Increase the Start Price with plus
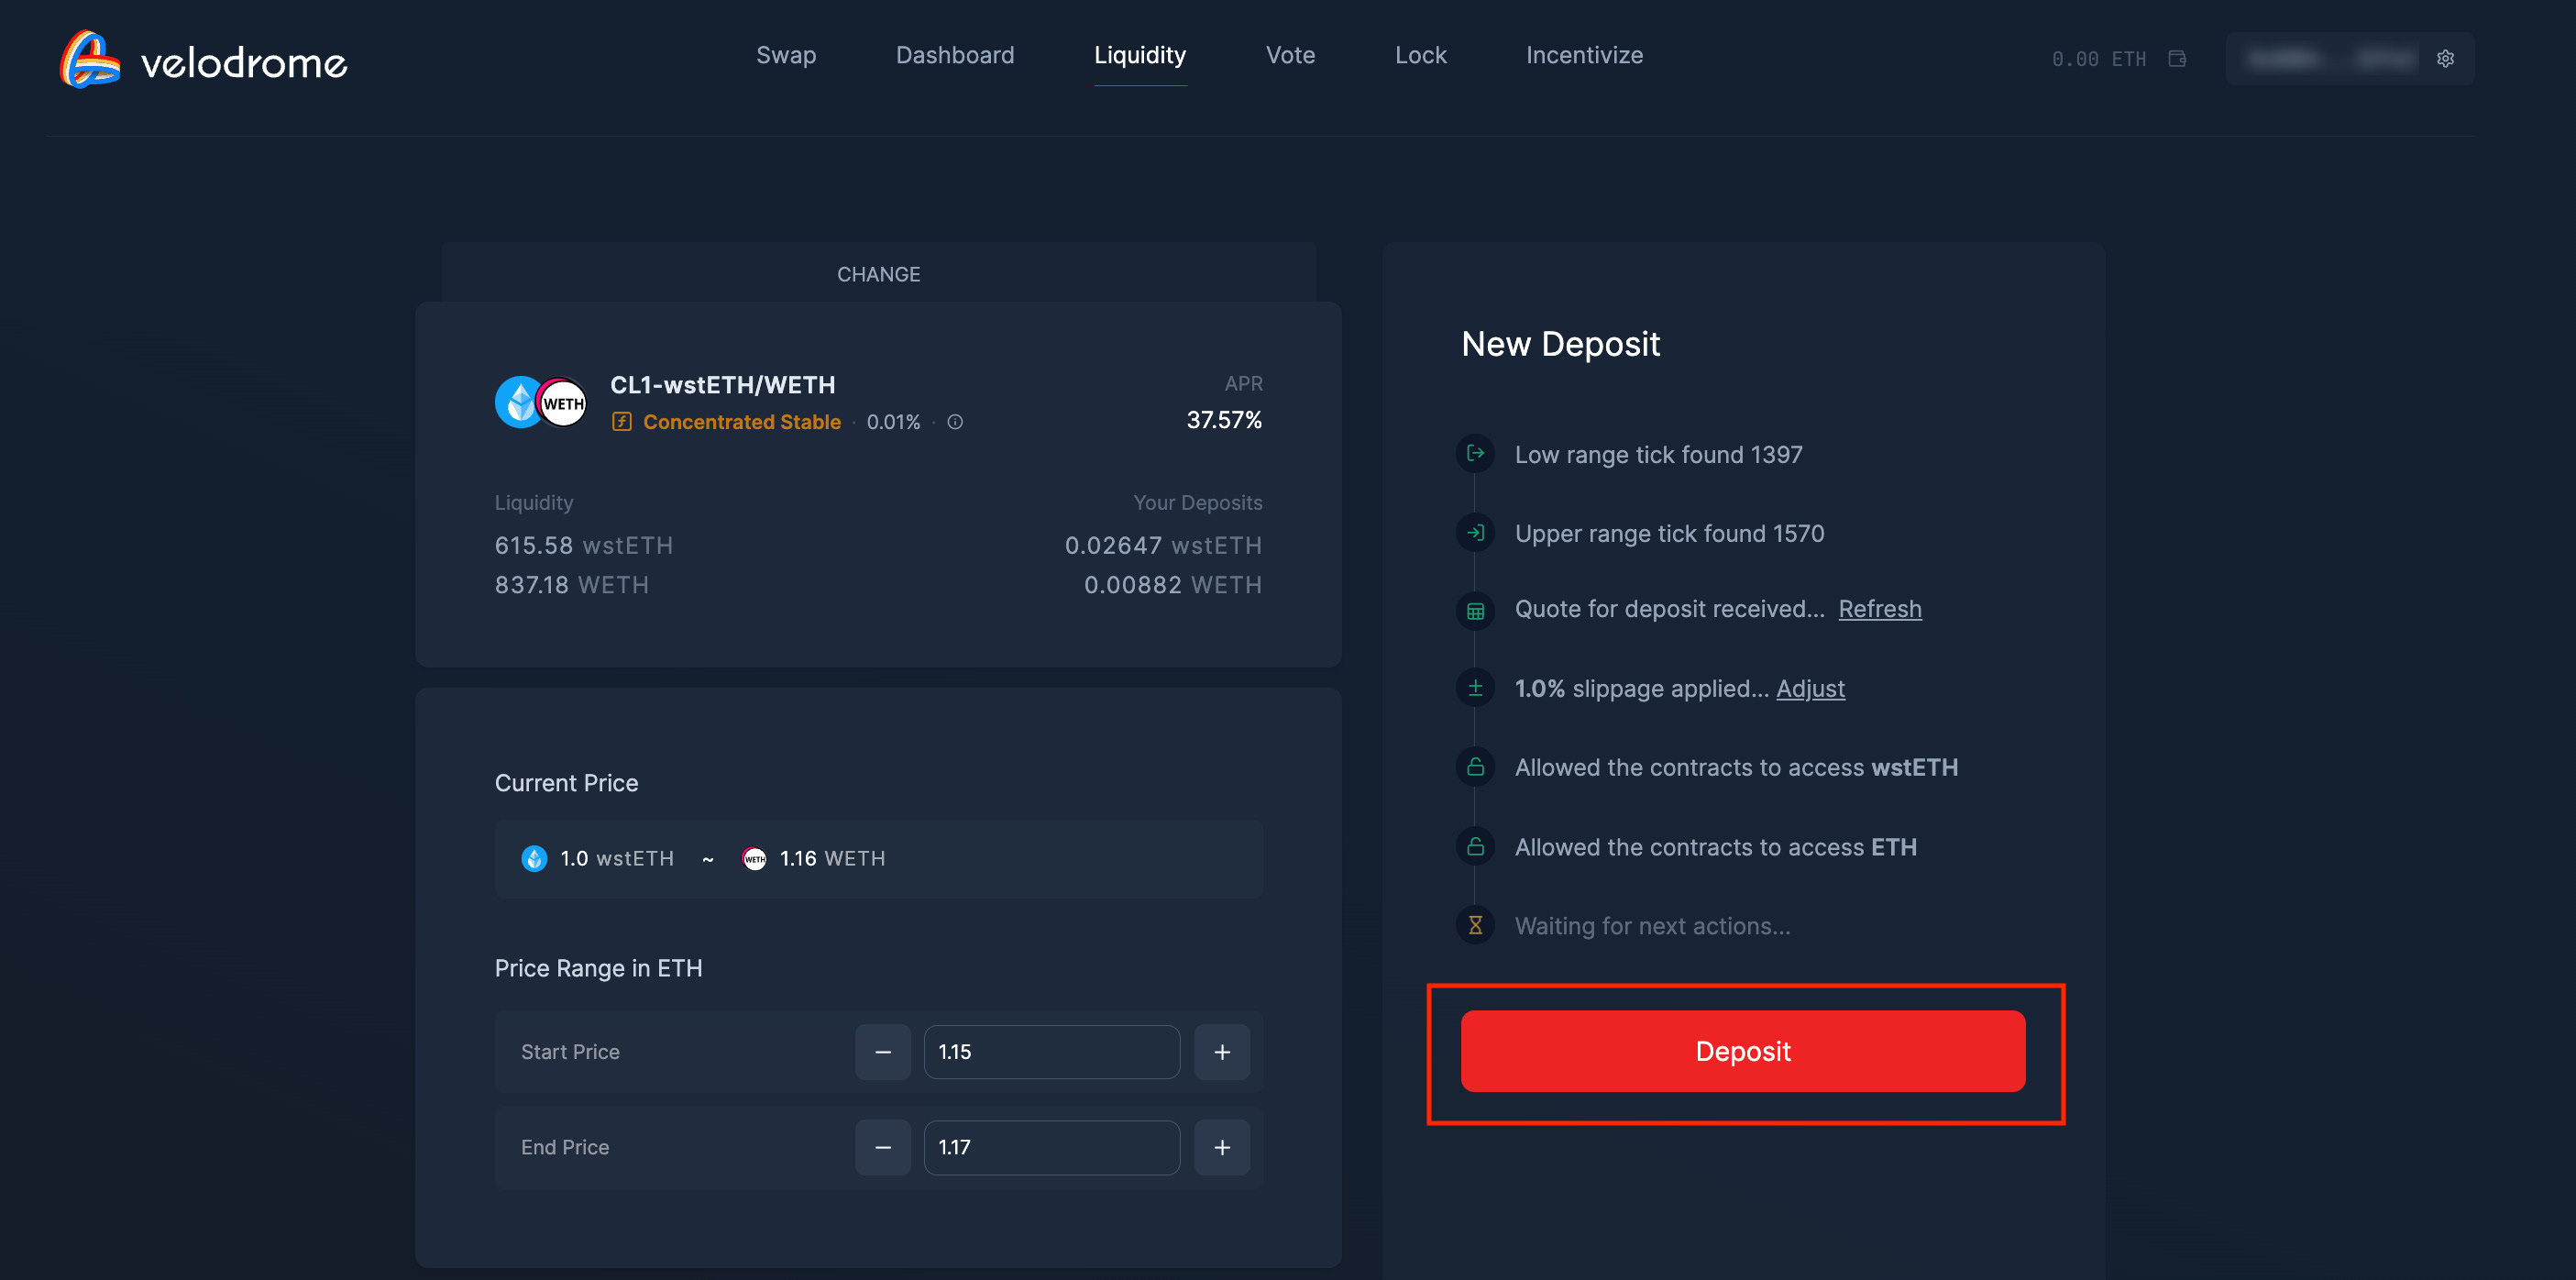 click(1221, 1052)
